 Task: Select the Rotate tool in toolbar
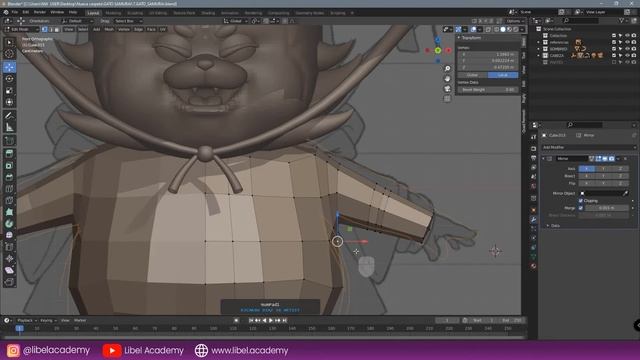(9, 78)
